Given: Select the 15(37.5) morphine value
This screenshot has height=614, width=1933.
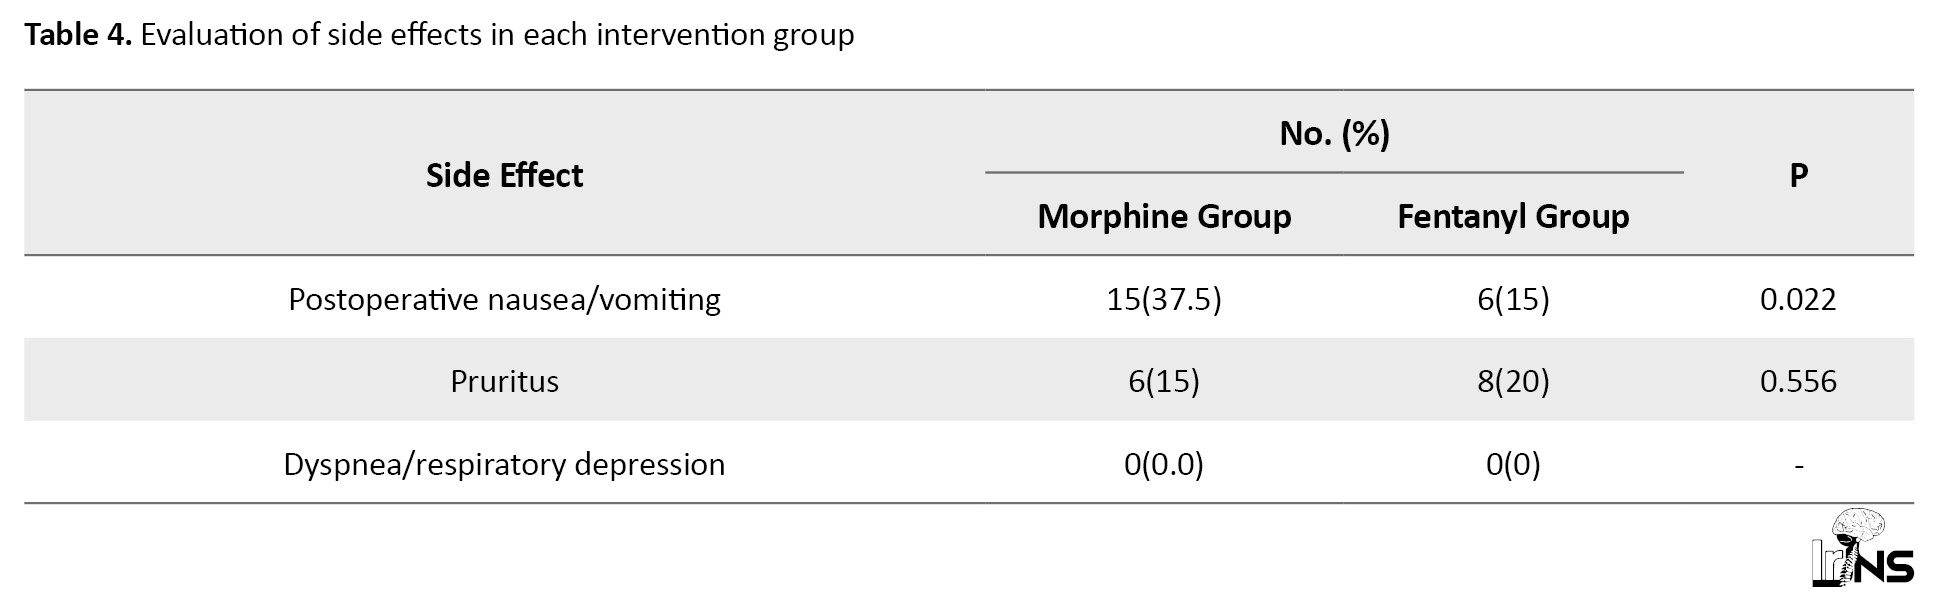Looking at the screenshot, I should coord(1164,299).
